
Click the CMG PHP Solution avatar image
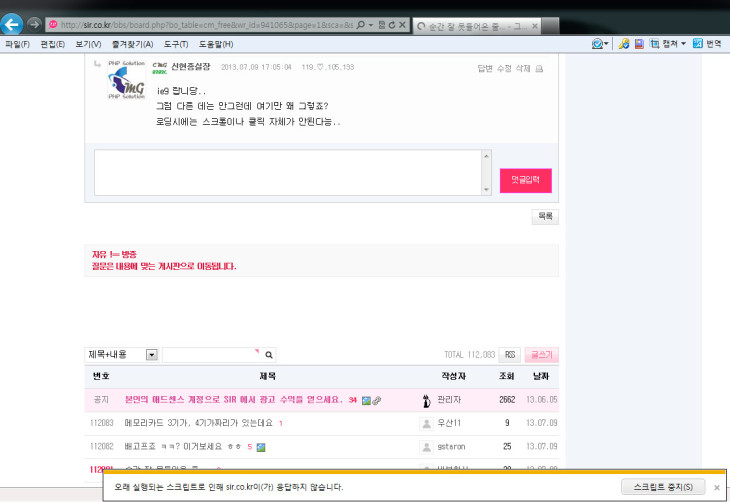[126, 80]
